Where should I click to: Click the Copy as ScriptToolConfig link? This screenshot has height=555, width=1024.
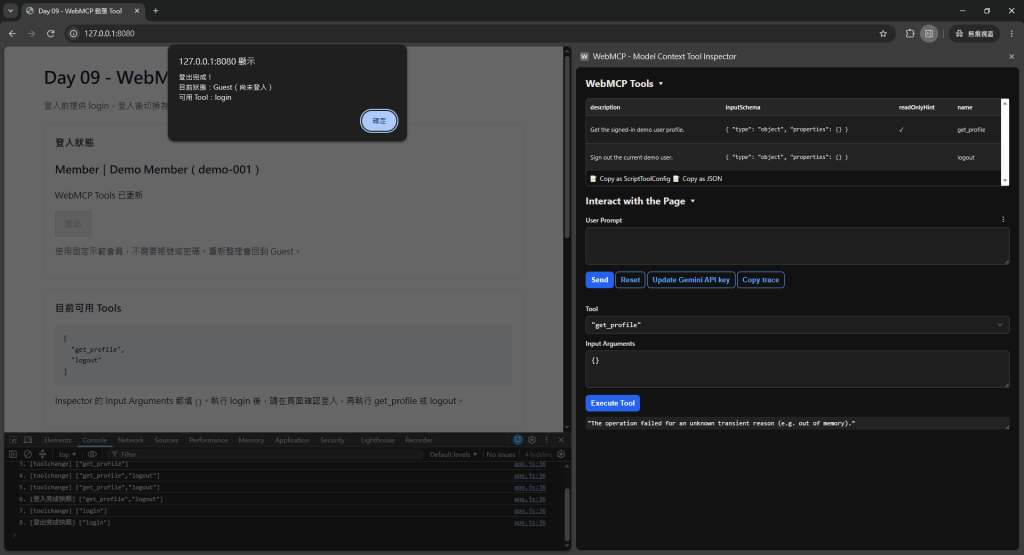click(630, 179)
